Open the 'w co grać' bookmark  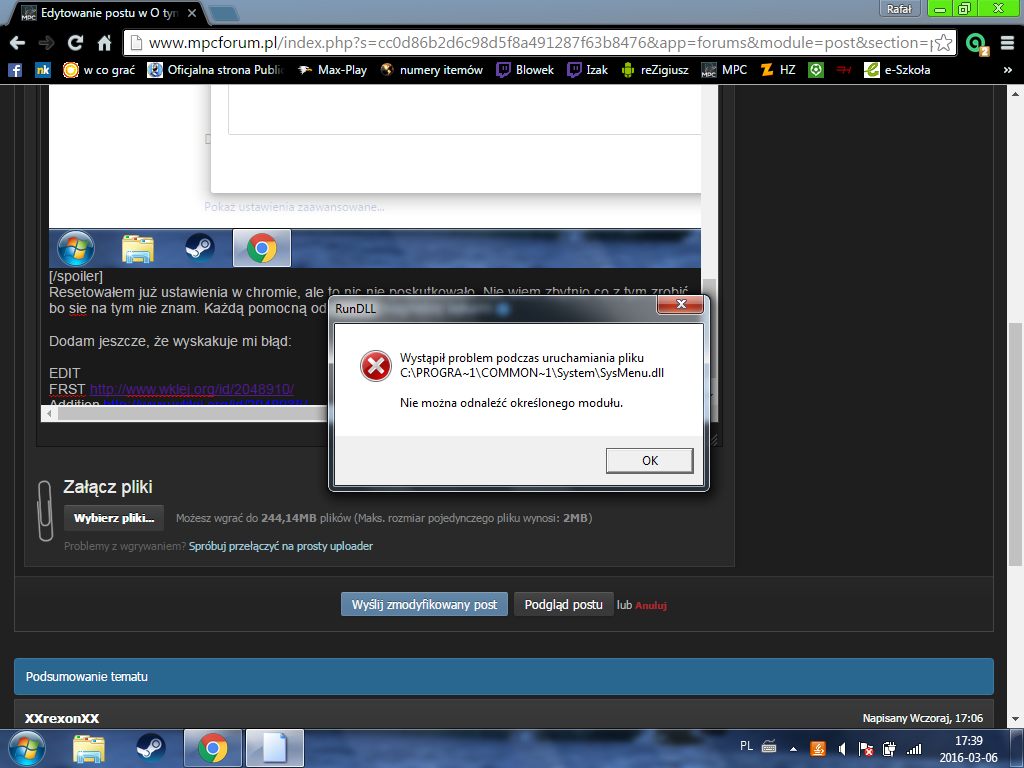tap(99, 70)
